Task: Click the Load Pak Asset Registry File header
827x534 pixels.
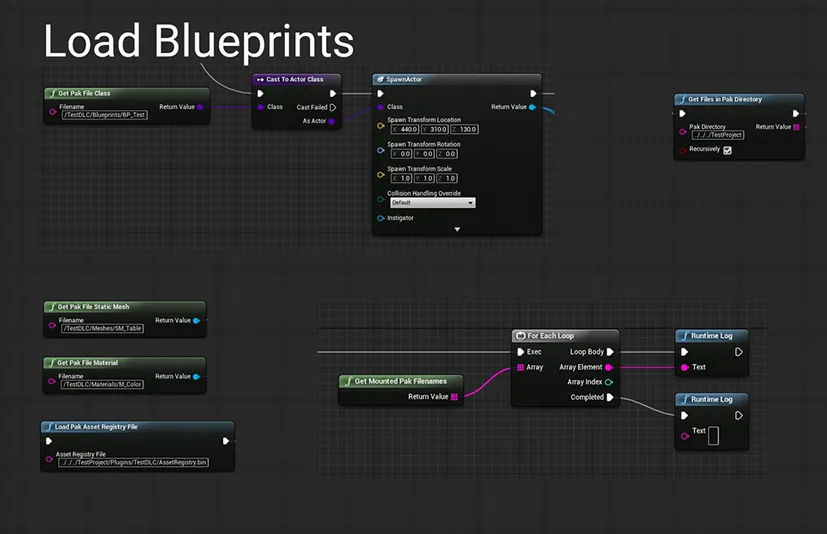Action: (137, 427)
